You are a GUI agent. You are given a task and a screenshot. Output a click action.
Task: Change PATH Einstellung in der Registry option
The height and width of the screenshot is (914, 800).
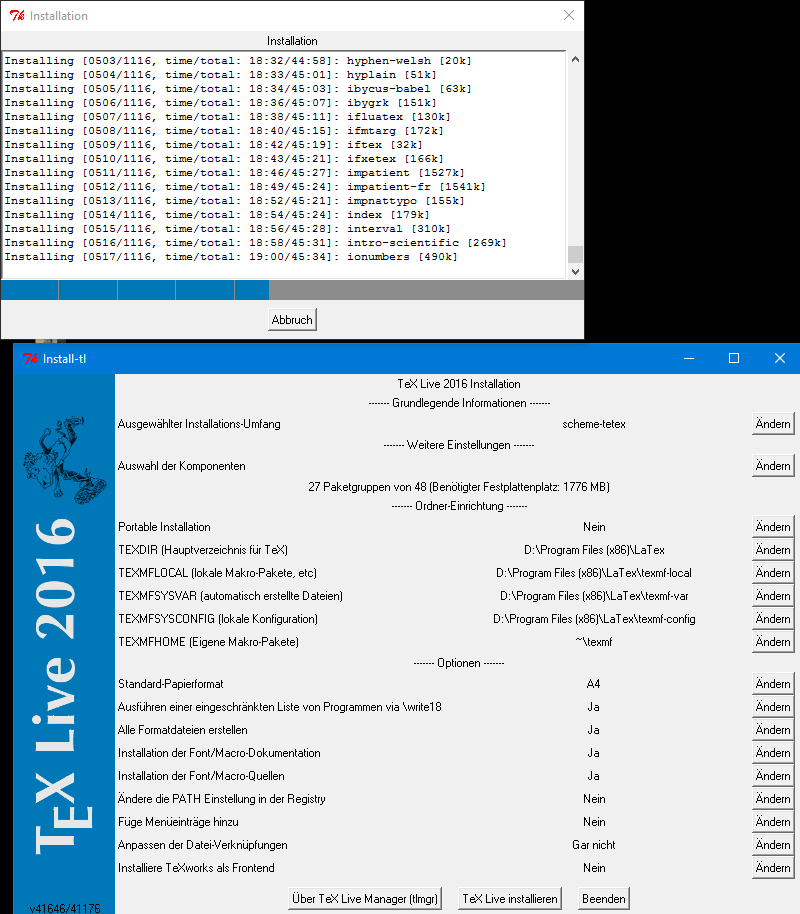click(x=773, y=799)
